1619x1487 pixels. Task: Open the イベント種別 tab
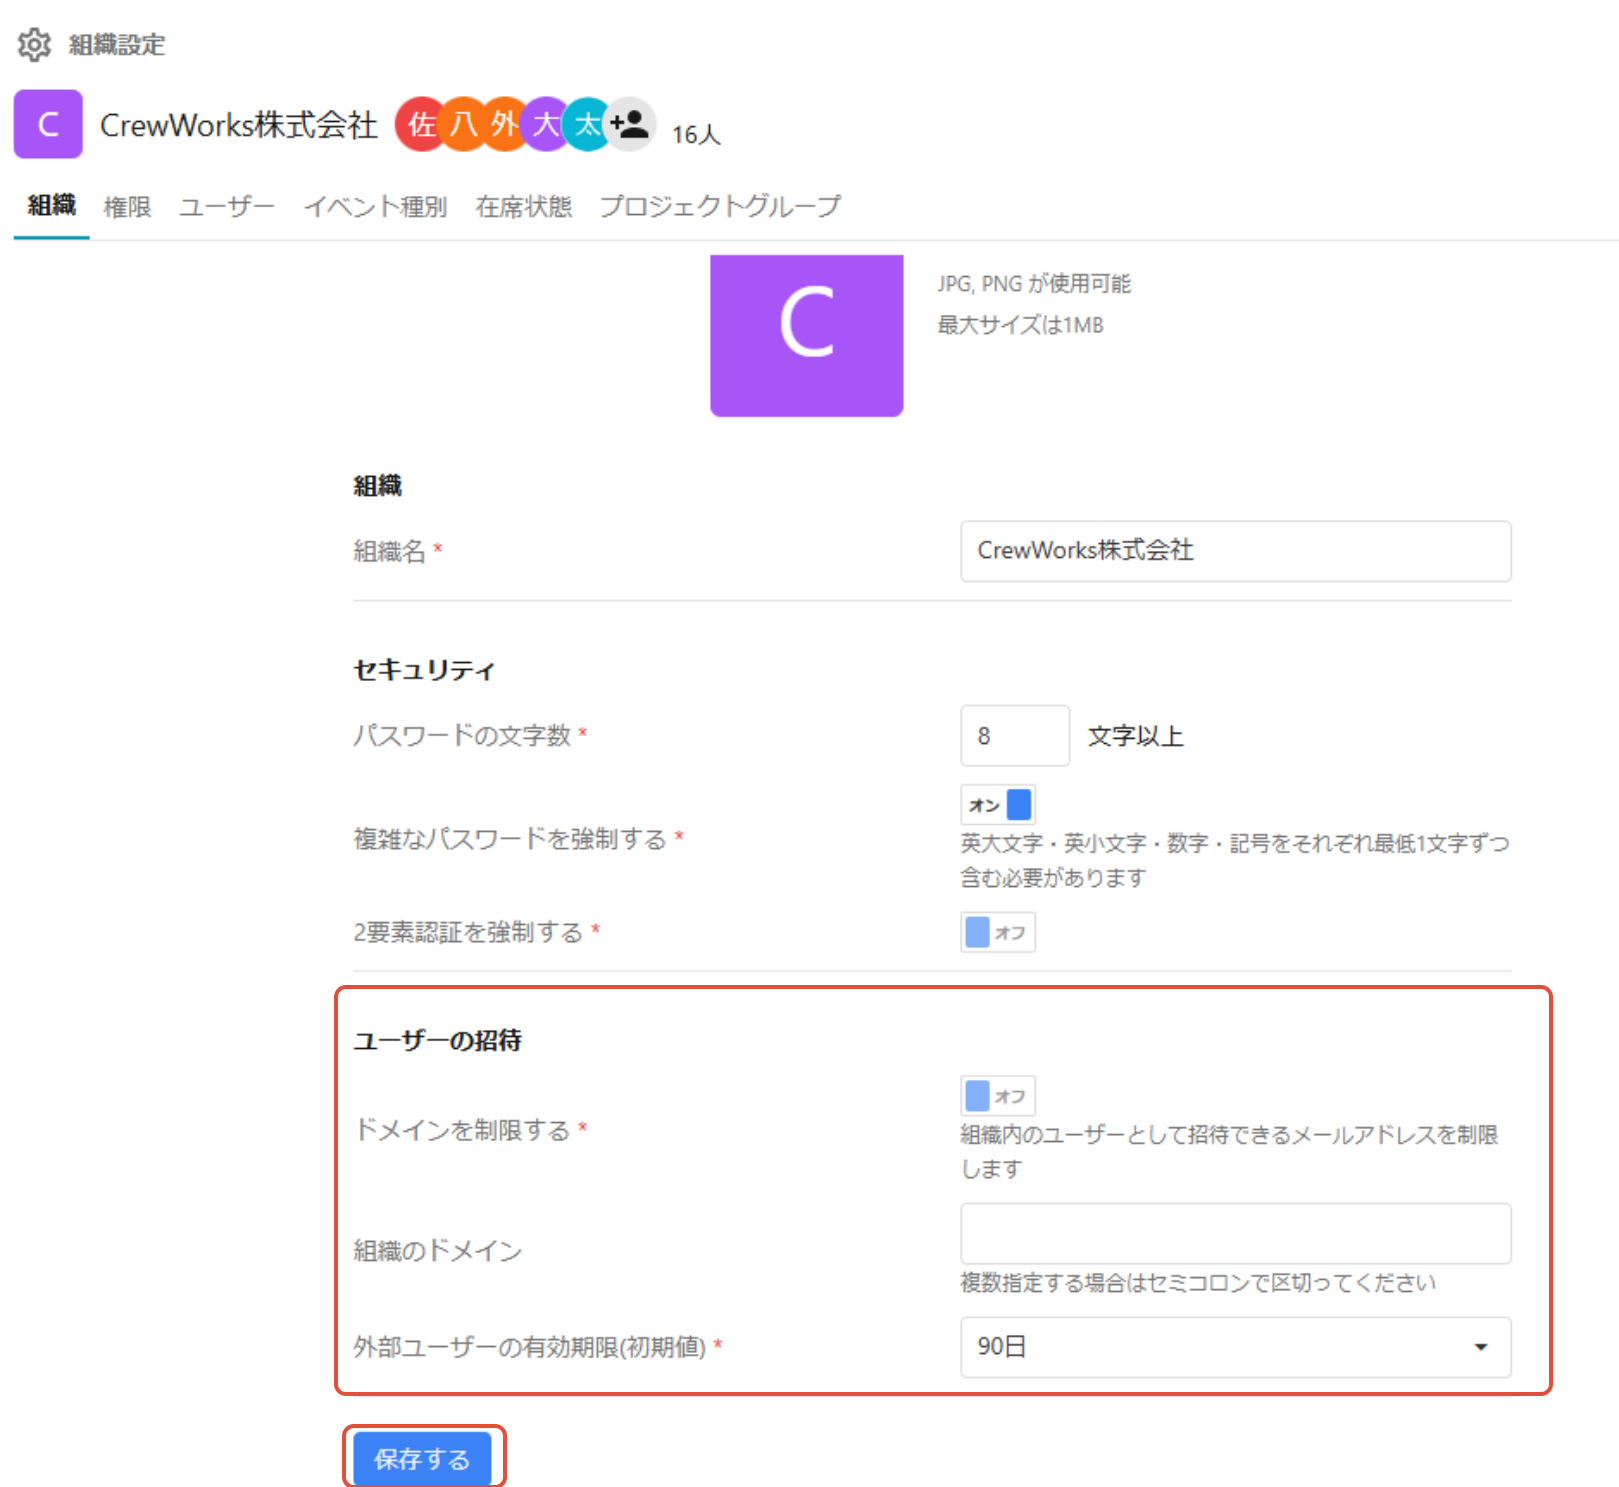(x=376, y=207)
